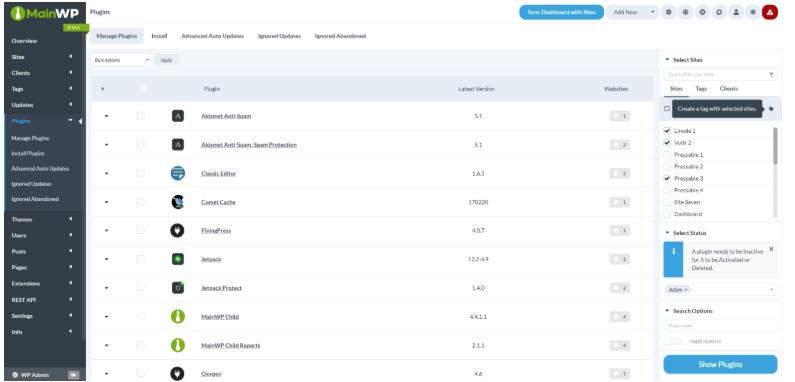Viewport: 795px width, 382px height.
Task: Click the FlyingPress plugin icon
Action: point(177,230)
